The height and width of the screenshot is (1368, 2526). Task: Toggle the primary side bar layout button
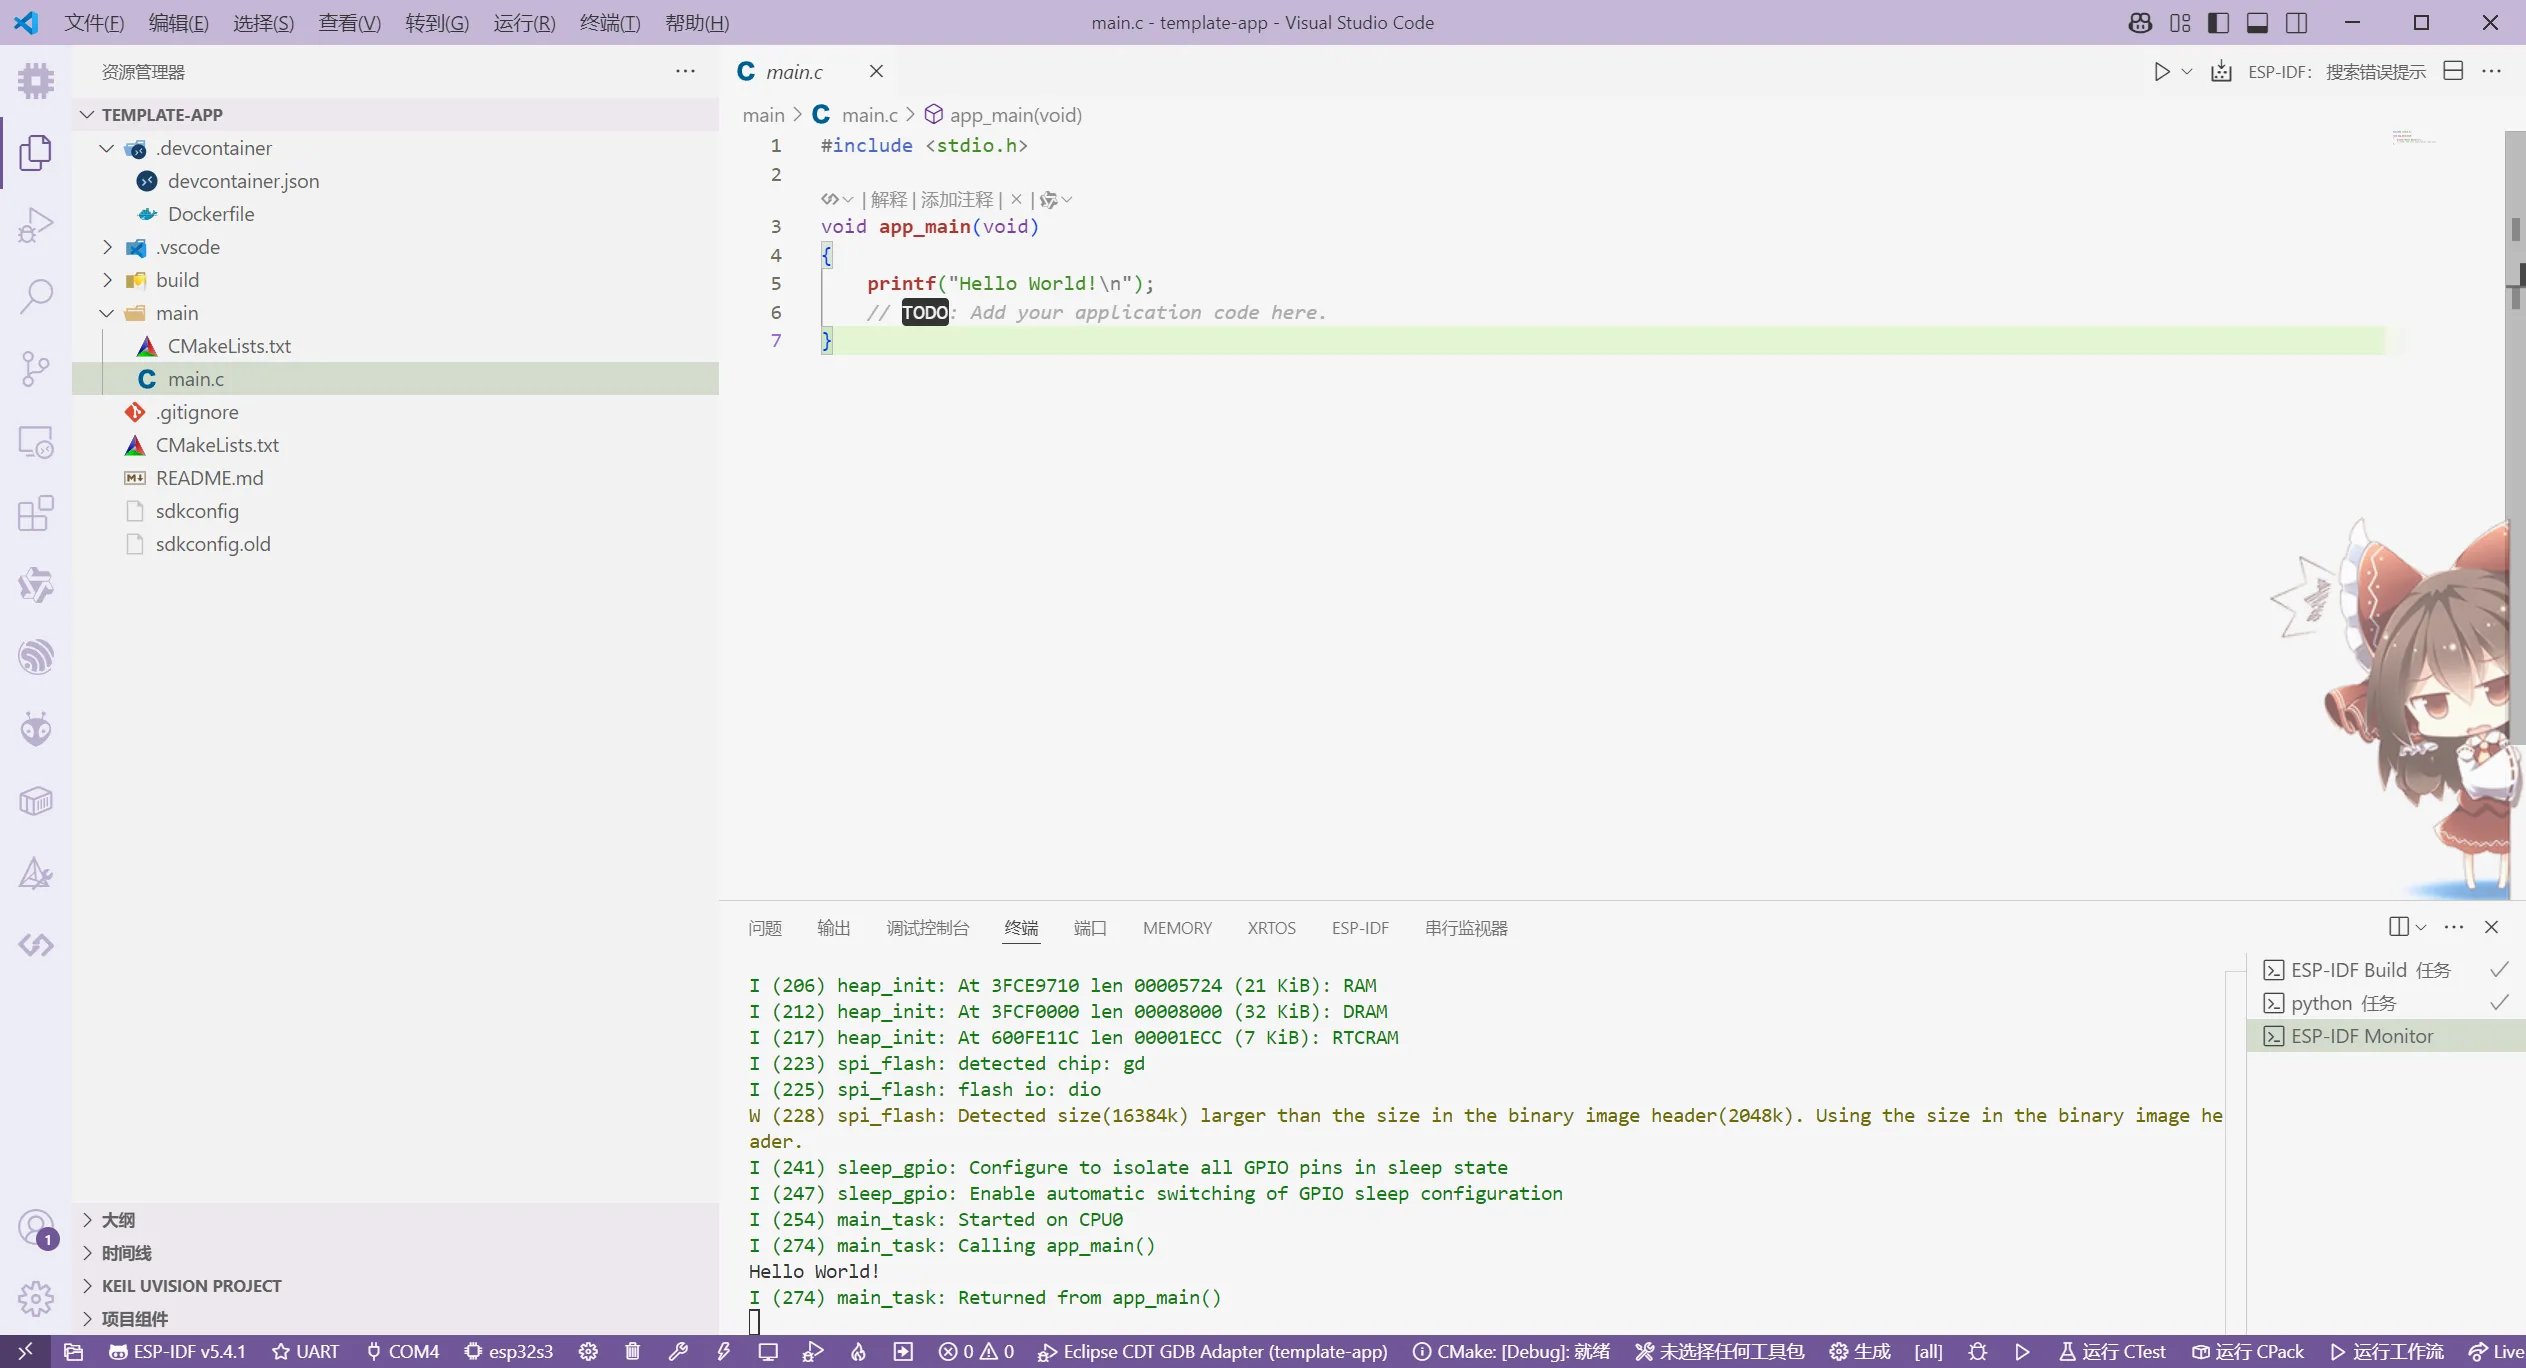pyautogui.click(x=2218, y=22)
